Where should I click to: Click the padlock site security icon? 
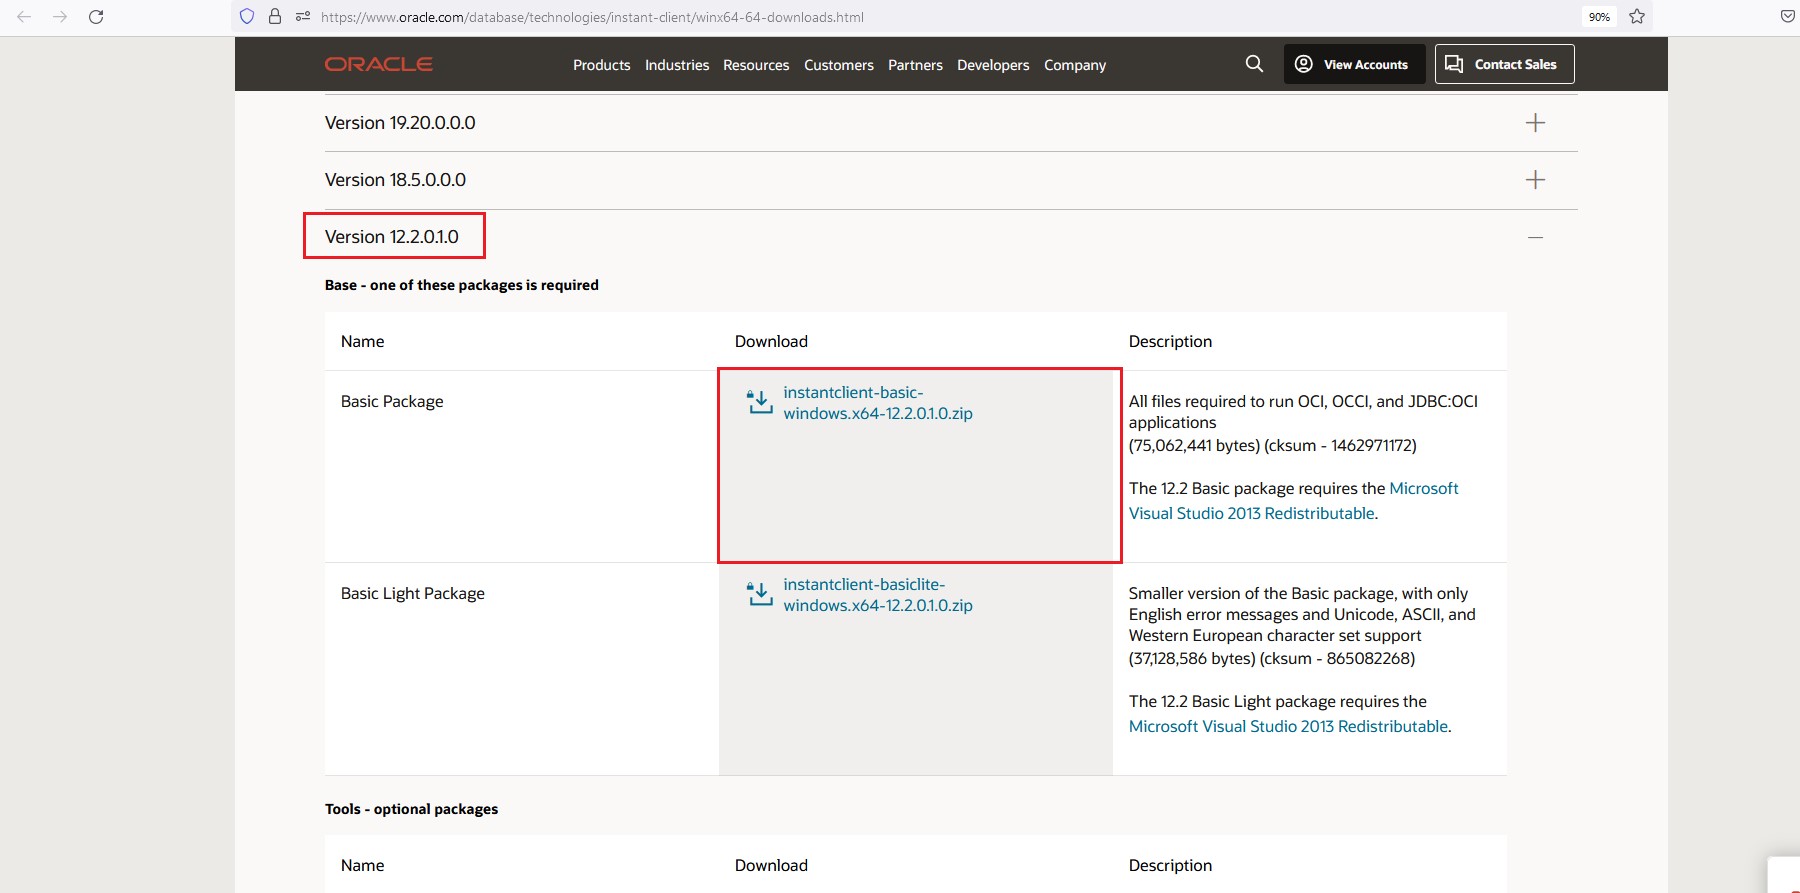(275, 17)
